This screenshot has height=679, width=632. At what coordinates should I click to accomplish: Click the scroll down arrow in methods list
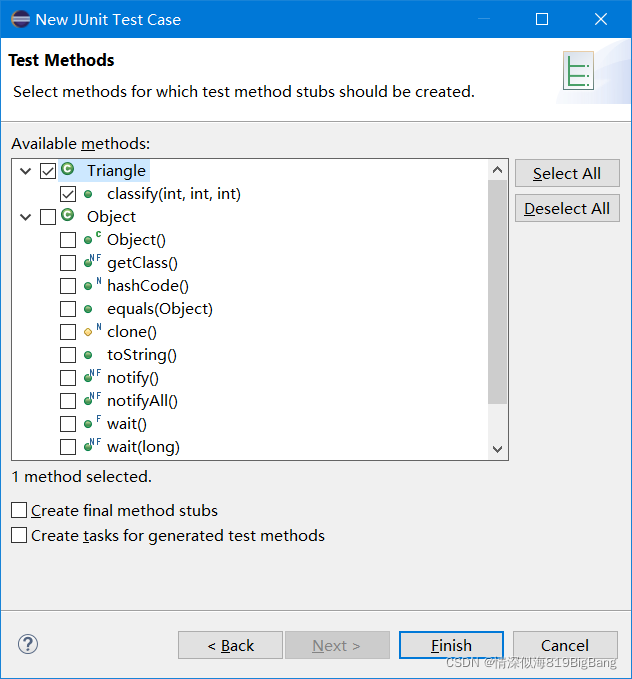pos(497,449)
